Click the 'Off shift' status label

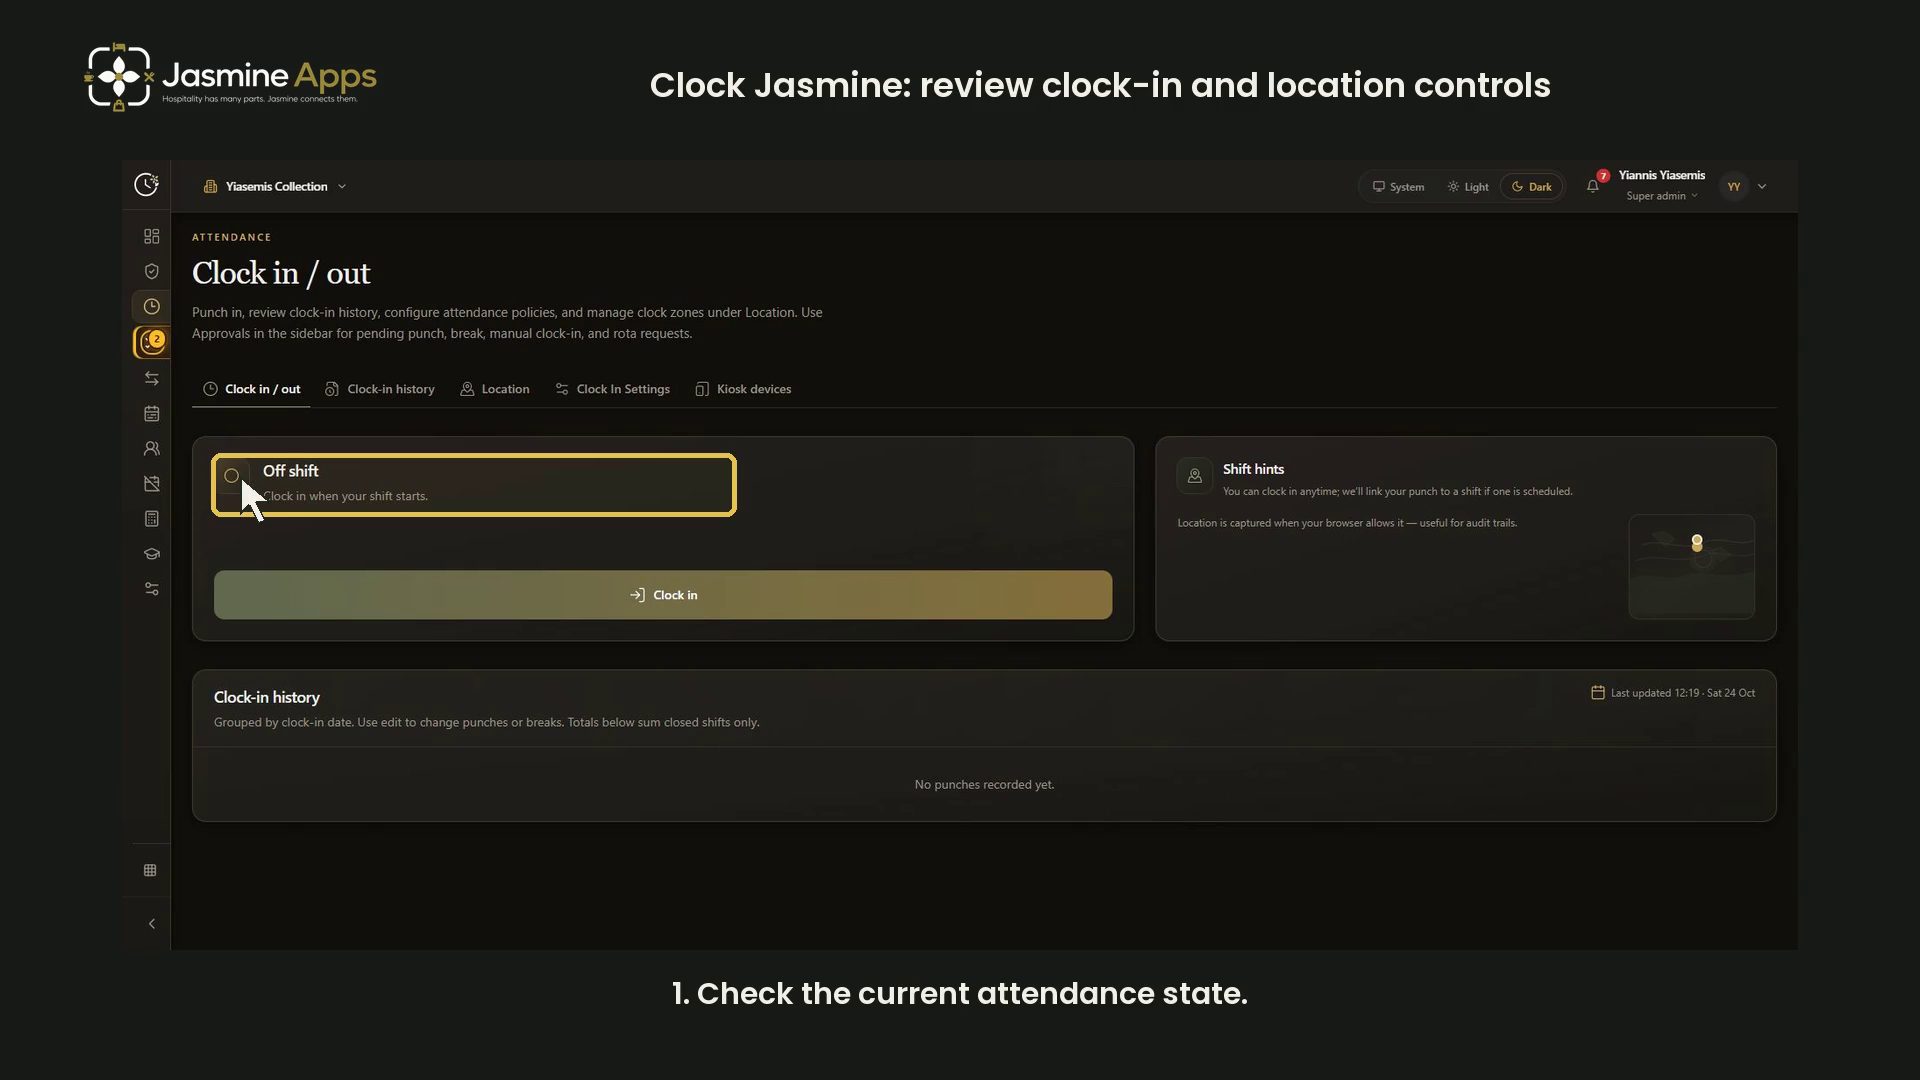[x=290, y=471]
